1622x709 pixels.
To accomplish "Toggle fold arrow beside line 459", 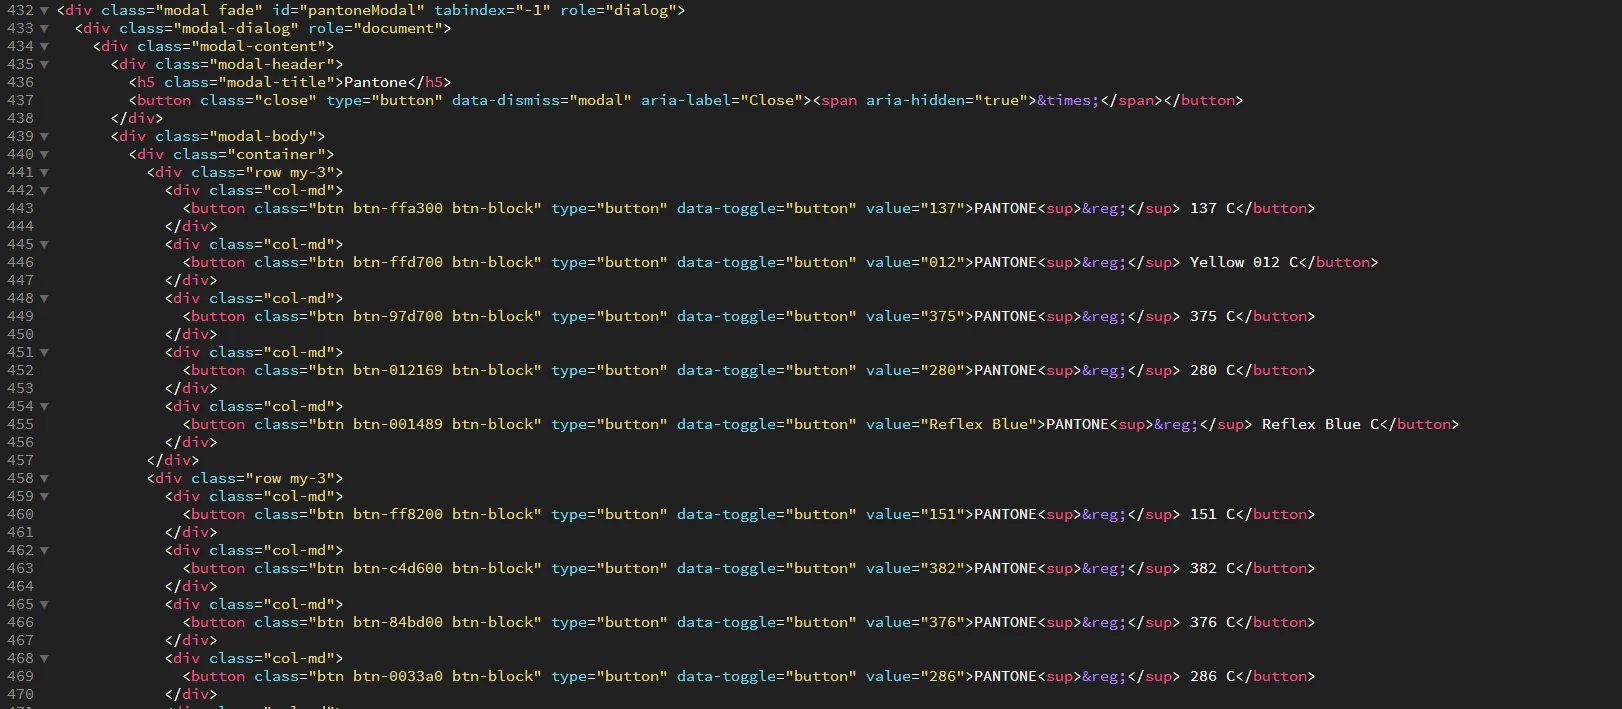I will pyautogui.click(x=44, y=496).
